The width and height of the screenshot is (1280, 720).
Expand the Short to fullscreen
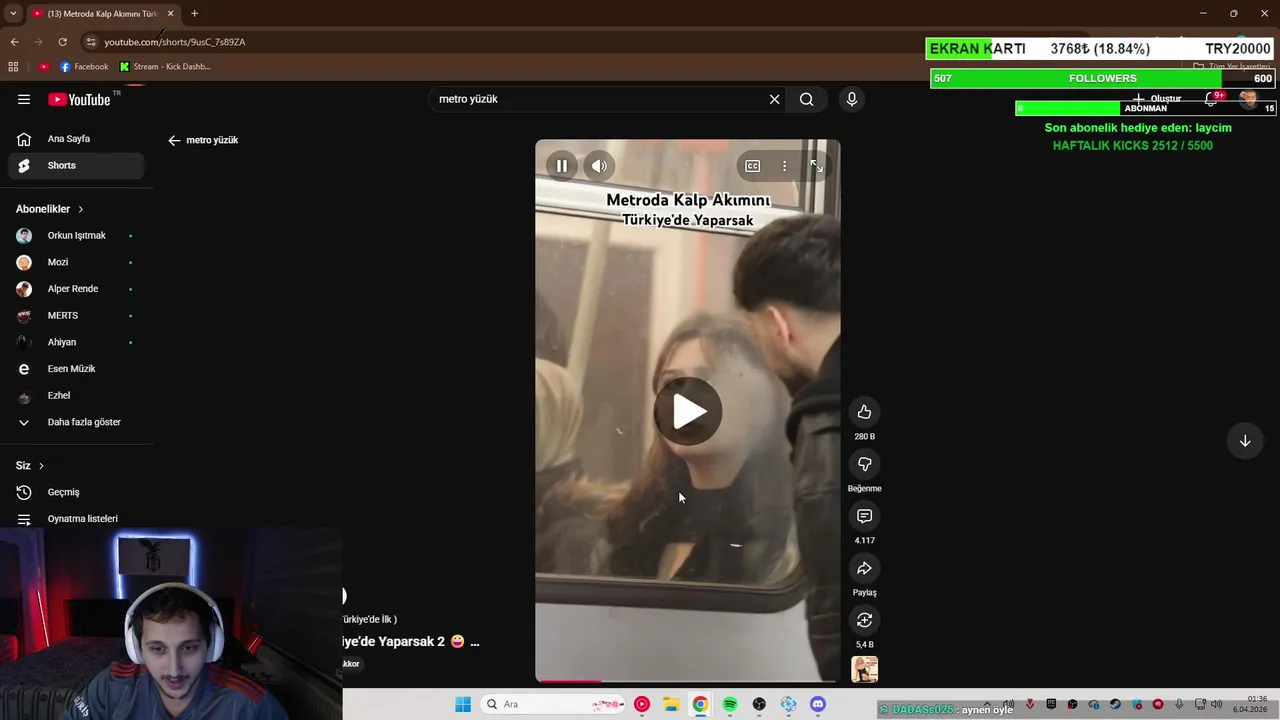(816, 166)
